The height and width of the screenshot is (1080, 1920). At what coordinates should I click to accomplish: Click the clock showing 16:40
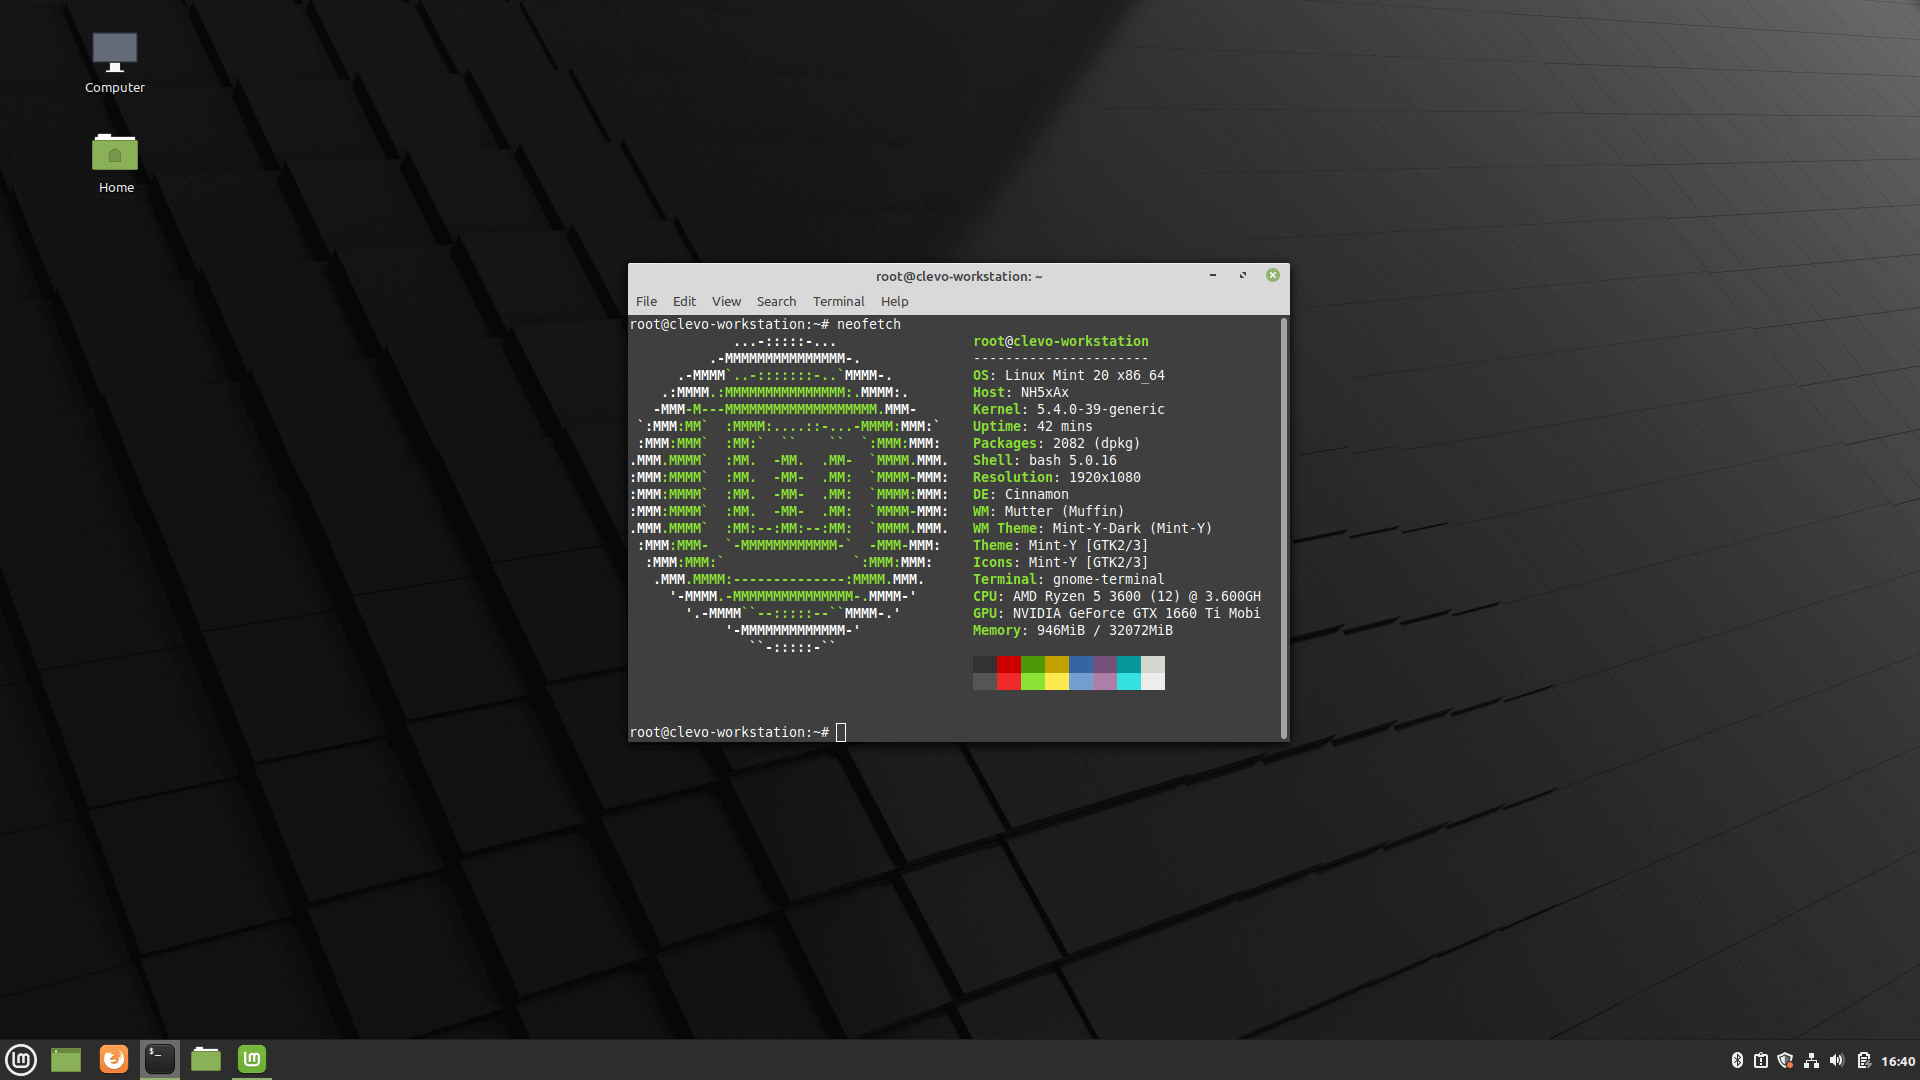click(x=1895, y=1060)
